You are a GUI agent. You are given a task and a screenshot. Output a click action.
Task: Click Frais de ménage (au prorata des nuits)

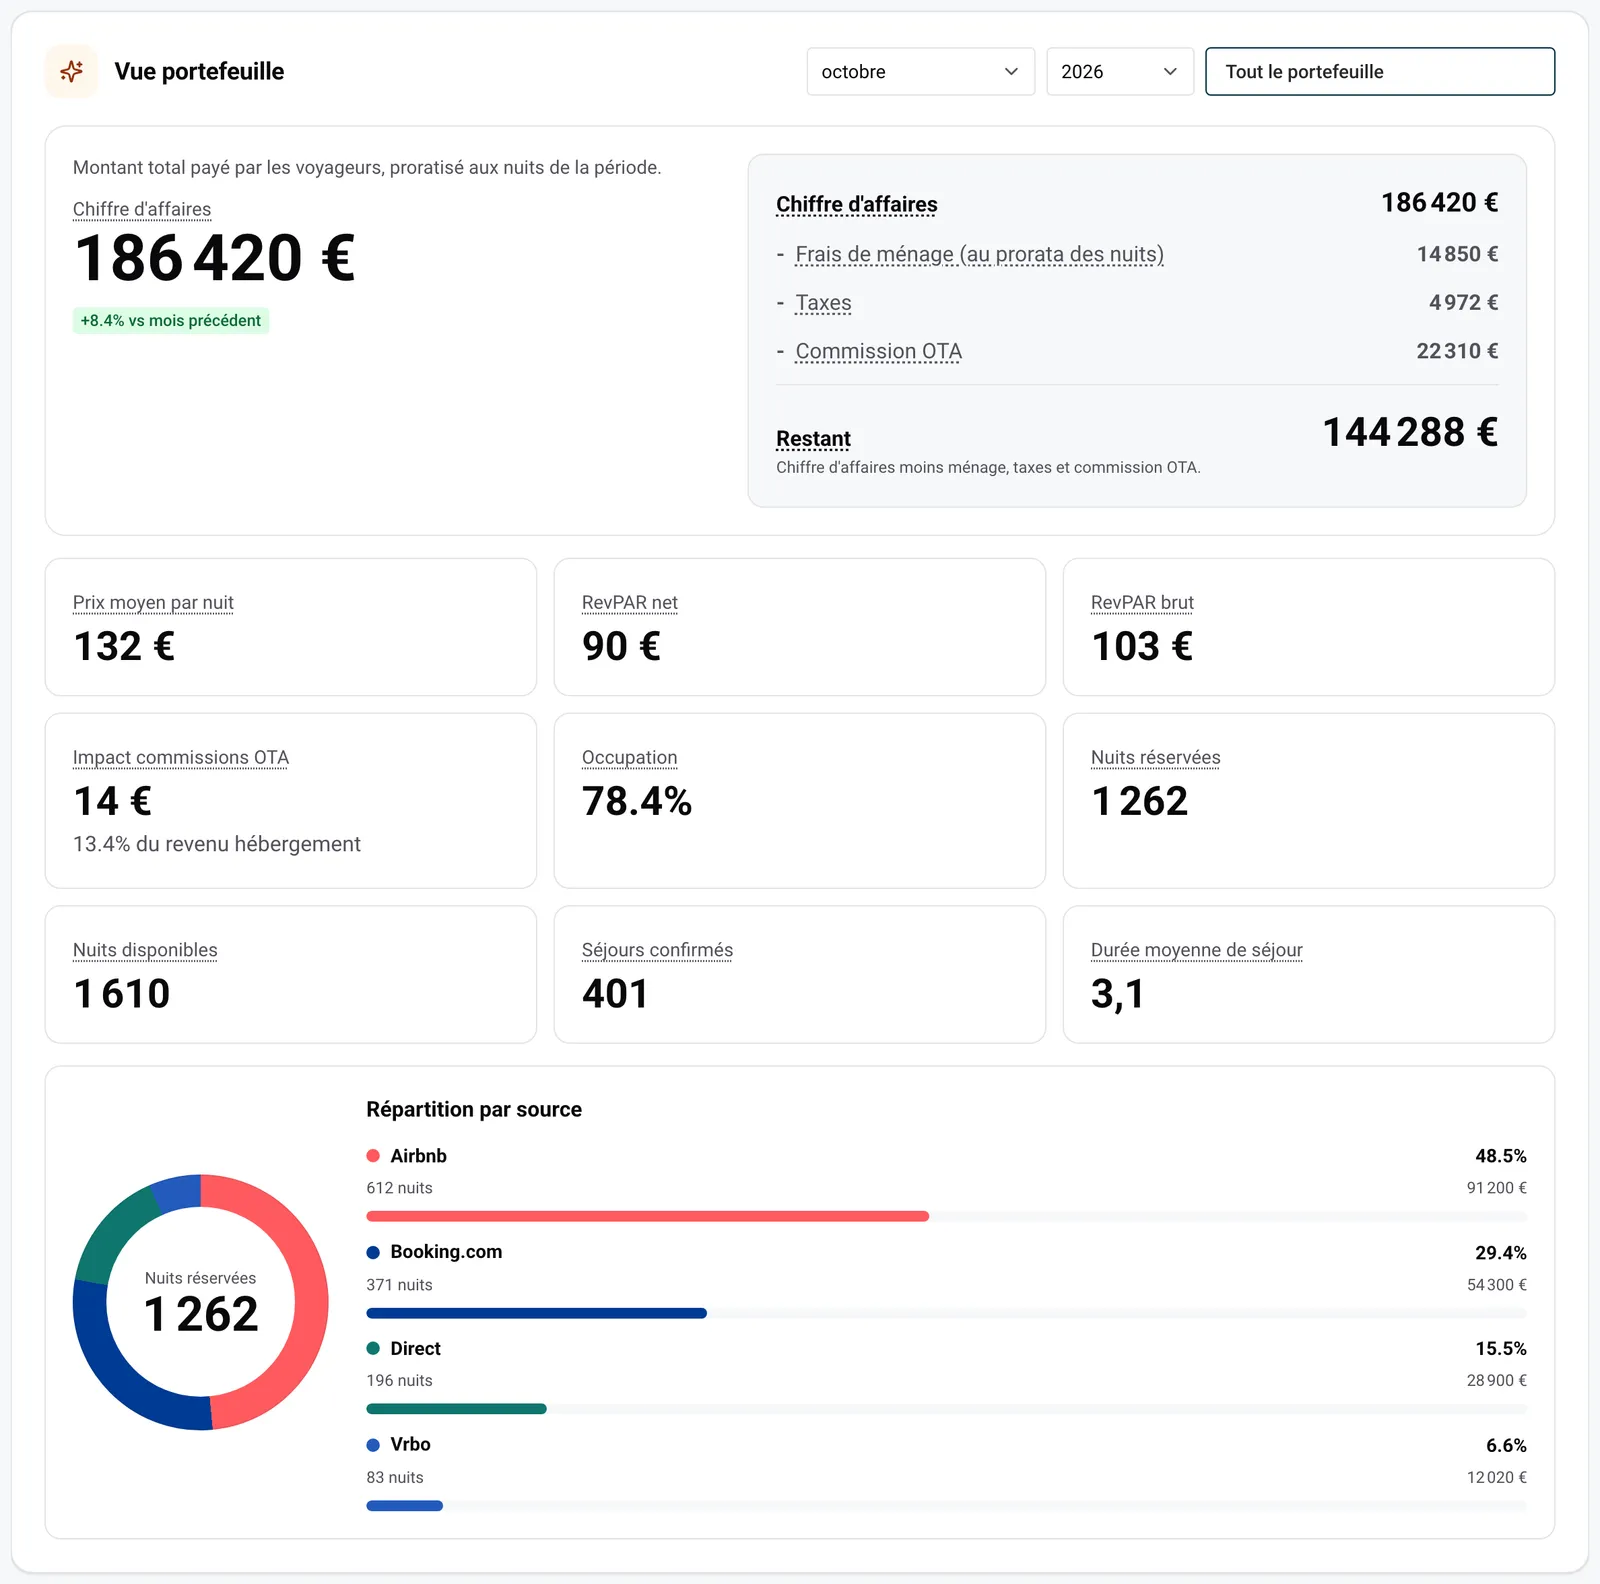point(979,255)
